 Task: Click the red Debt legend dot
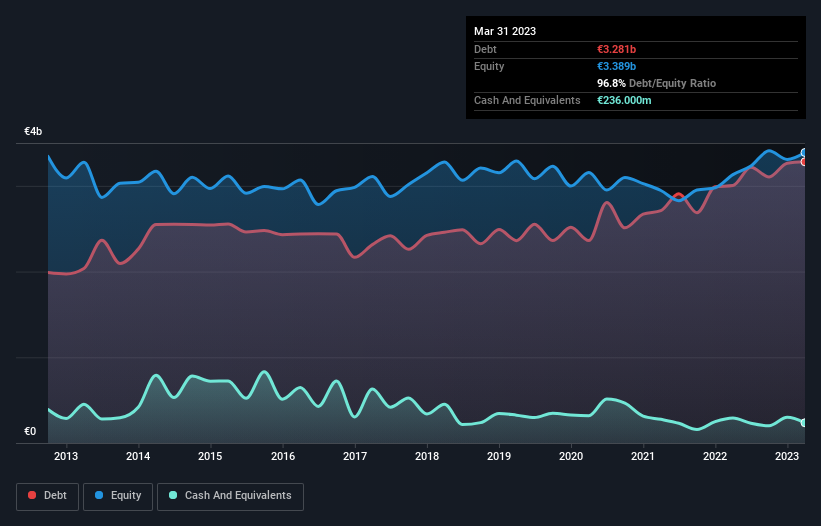click(32, 495)
